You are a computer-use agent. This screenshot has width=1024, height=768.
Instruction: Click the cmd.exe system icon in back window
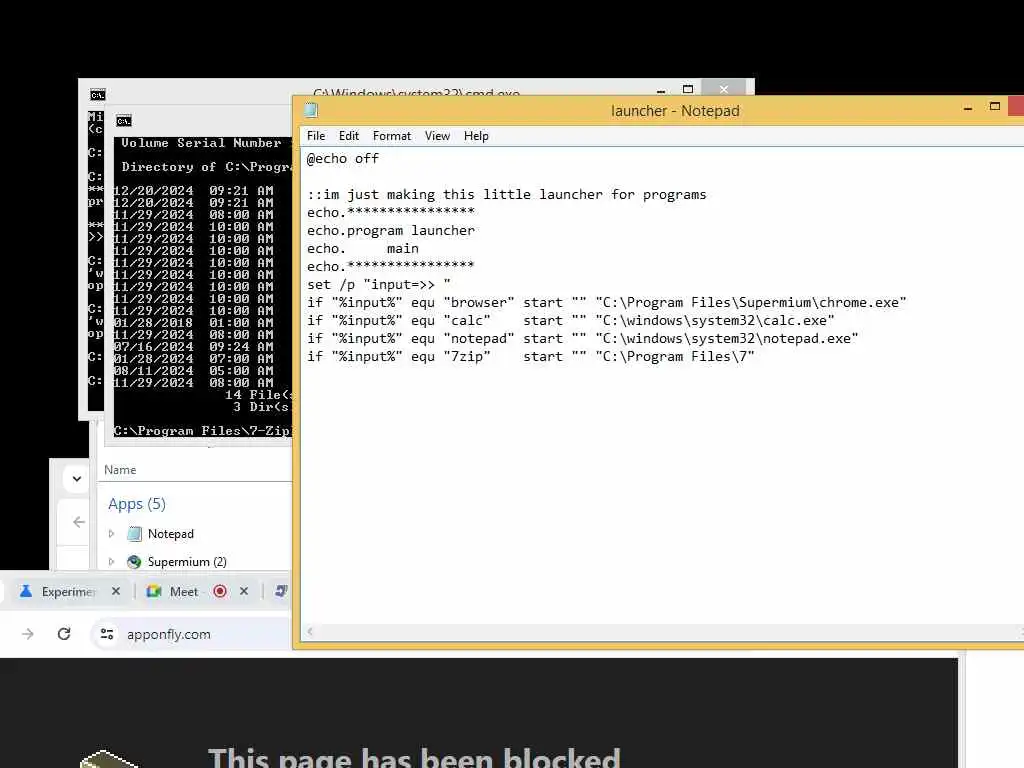pyautogui.click(x=98, y=95)
